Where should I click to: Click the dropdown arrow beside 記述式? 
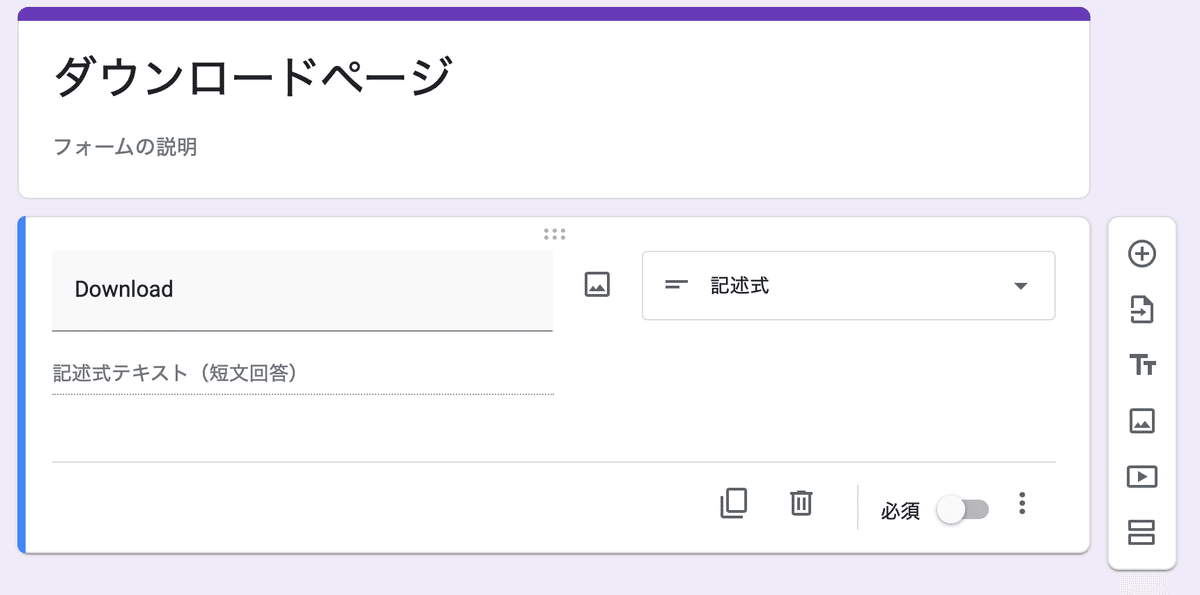pos(1020,286)
